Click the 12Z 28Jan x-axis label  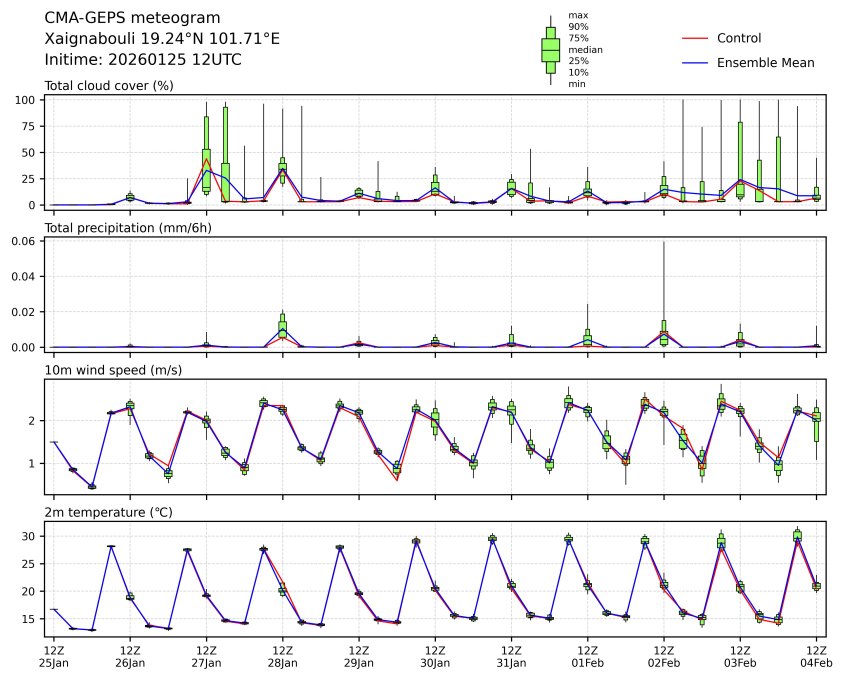(283, 656)
